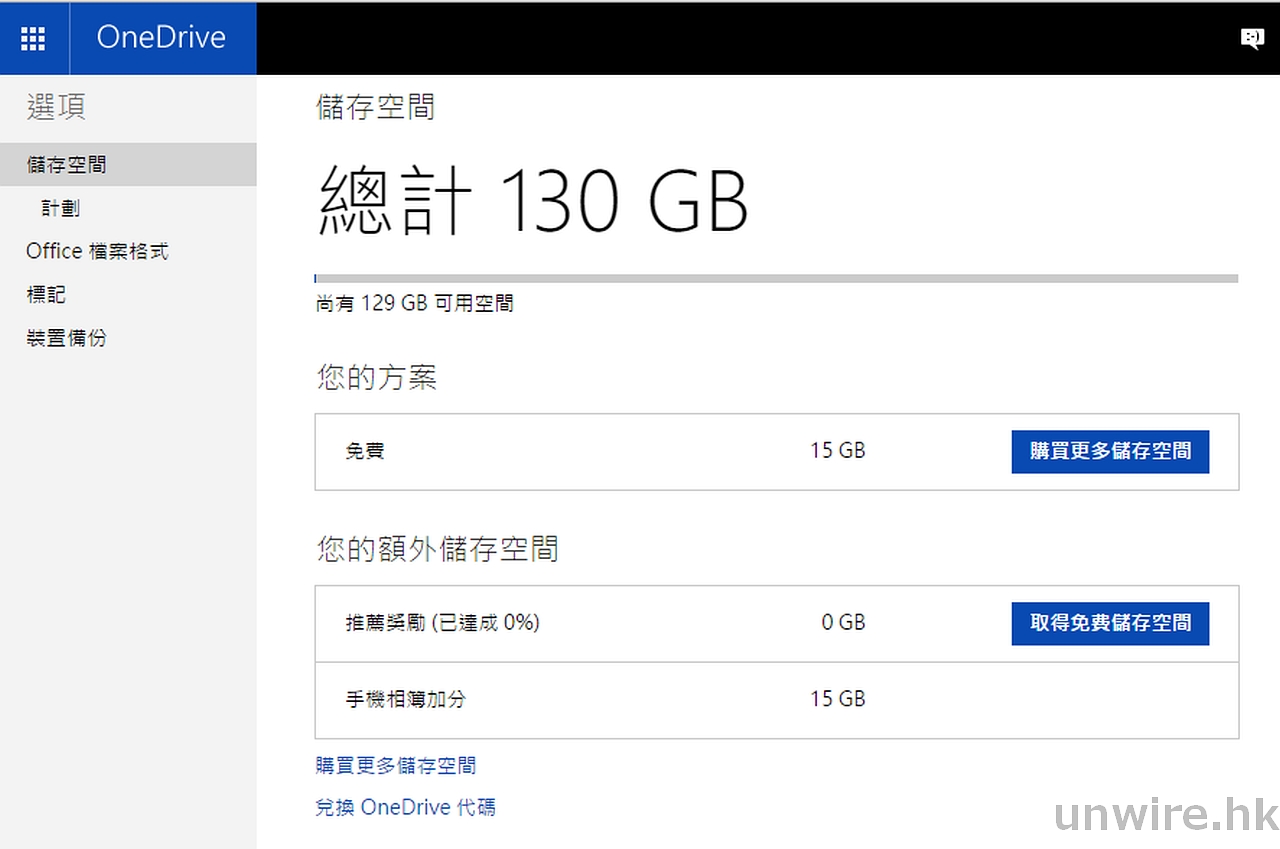Screen dimensions: 1280x849
Task: Click the storage usage progress bar
Action: click(x=776, y=278)
